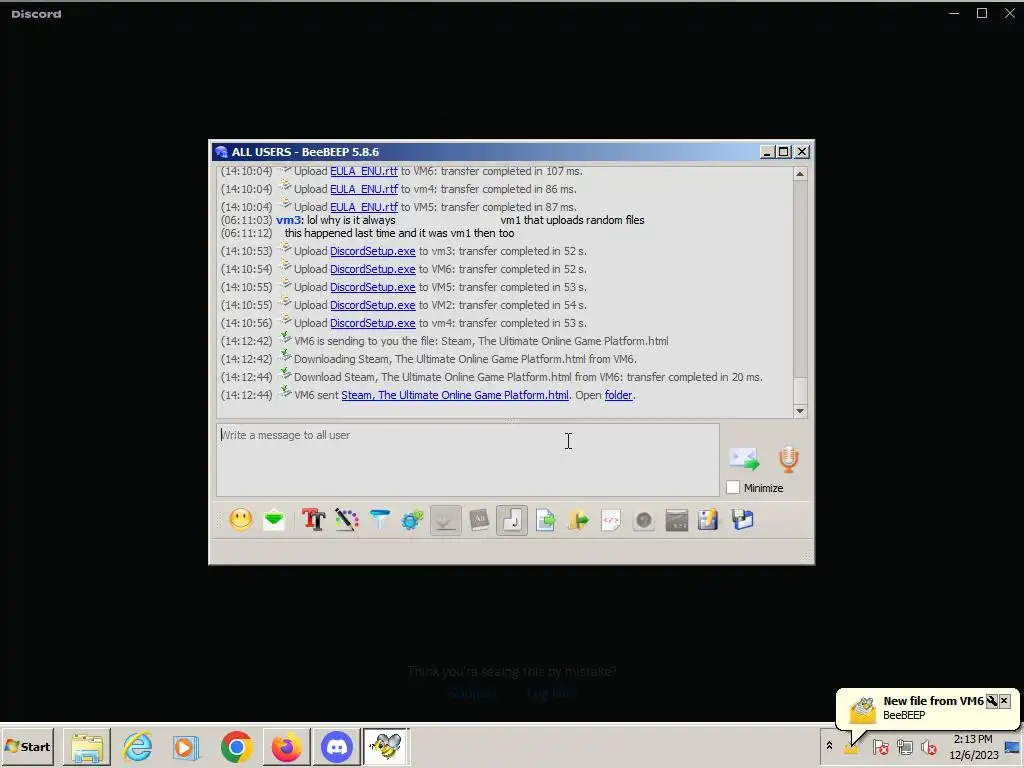Click the message input field
The width and height of the screenshot is (1024, 768).
click(468, 460)
